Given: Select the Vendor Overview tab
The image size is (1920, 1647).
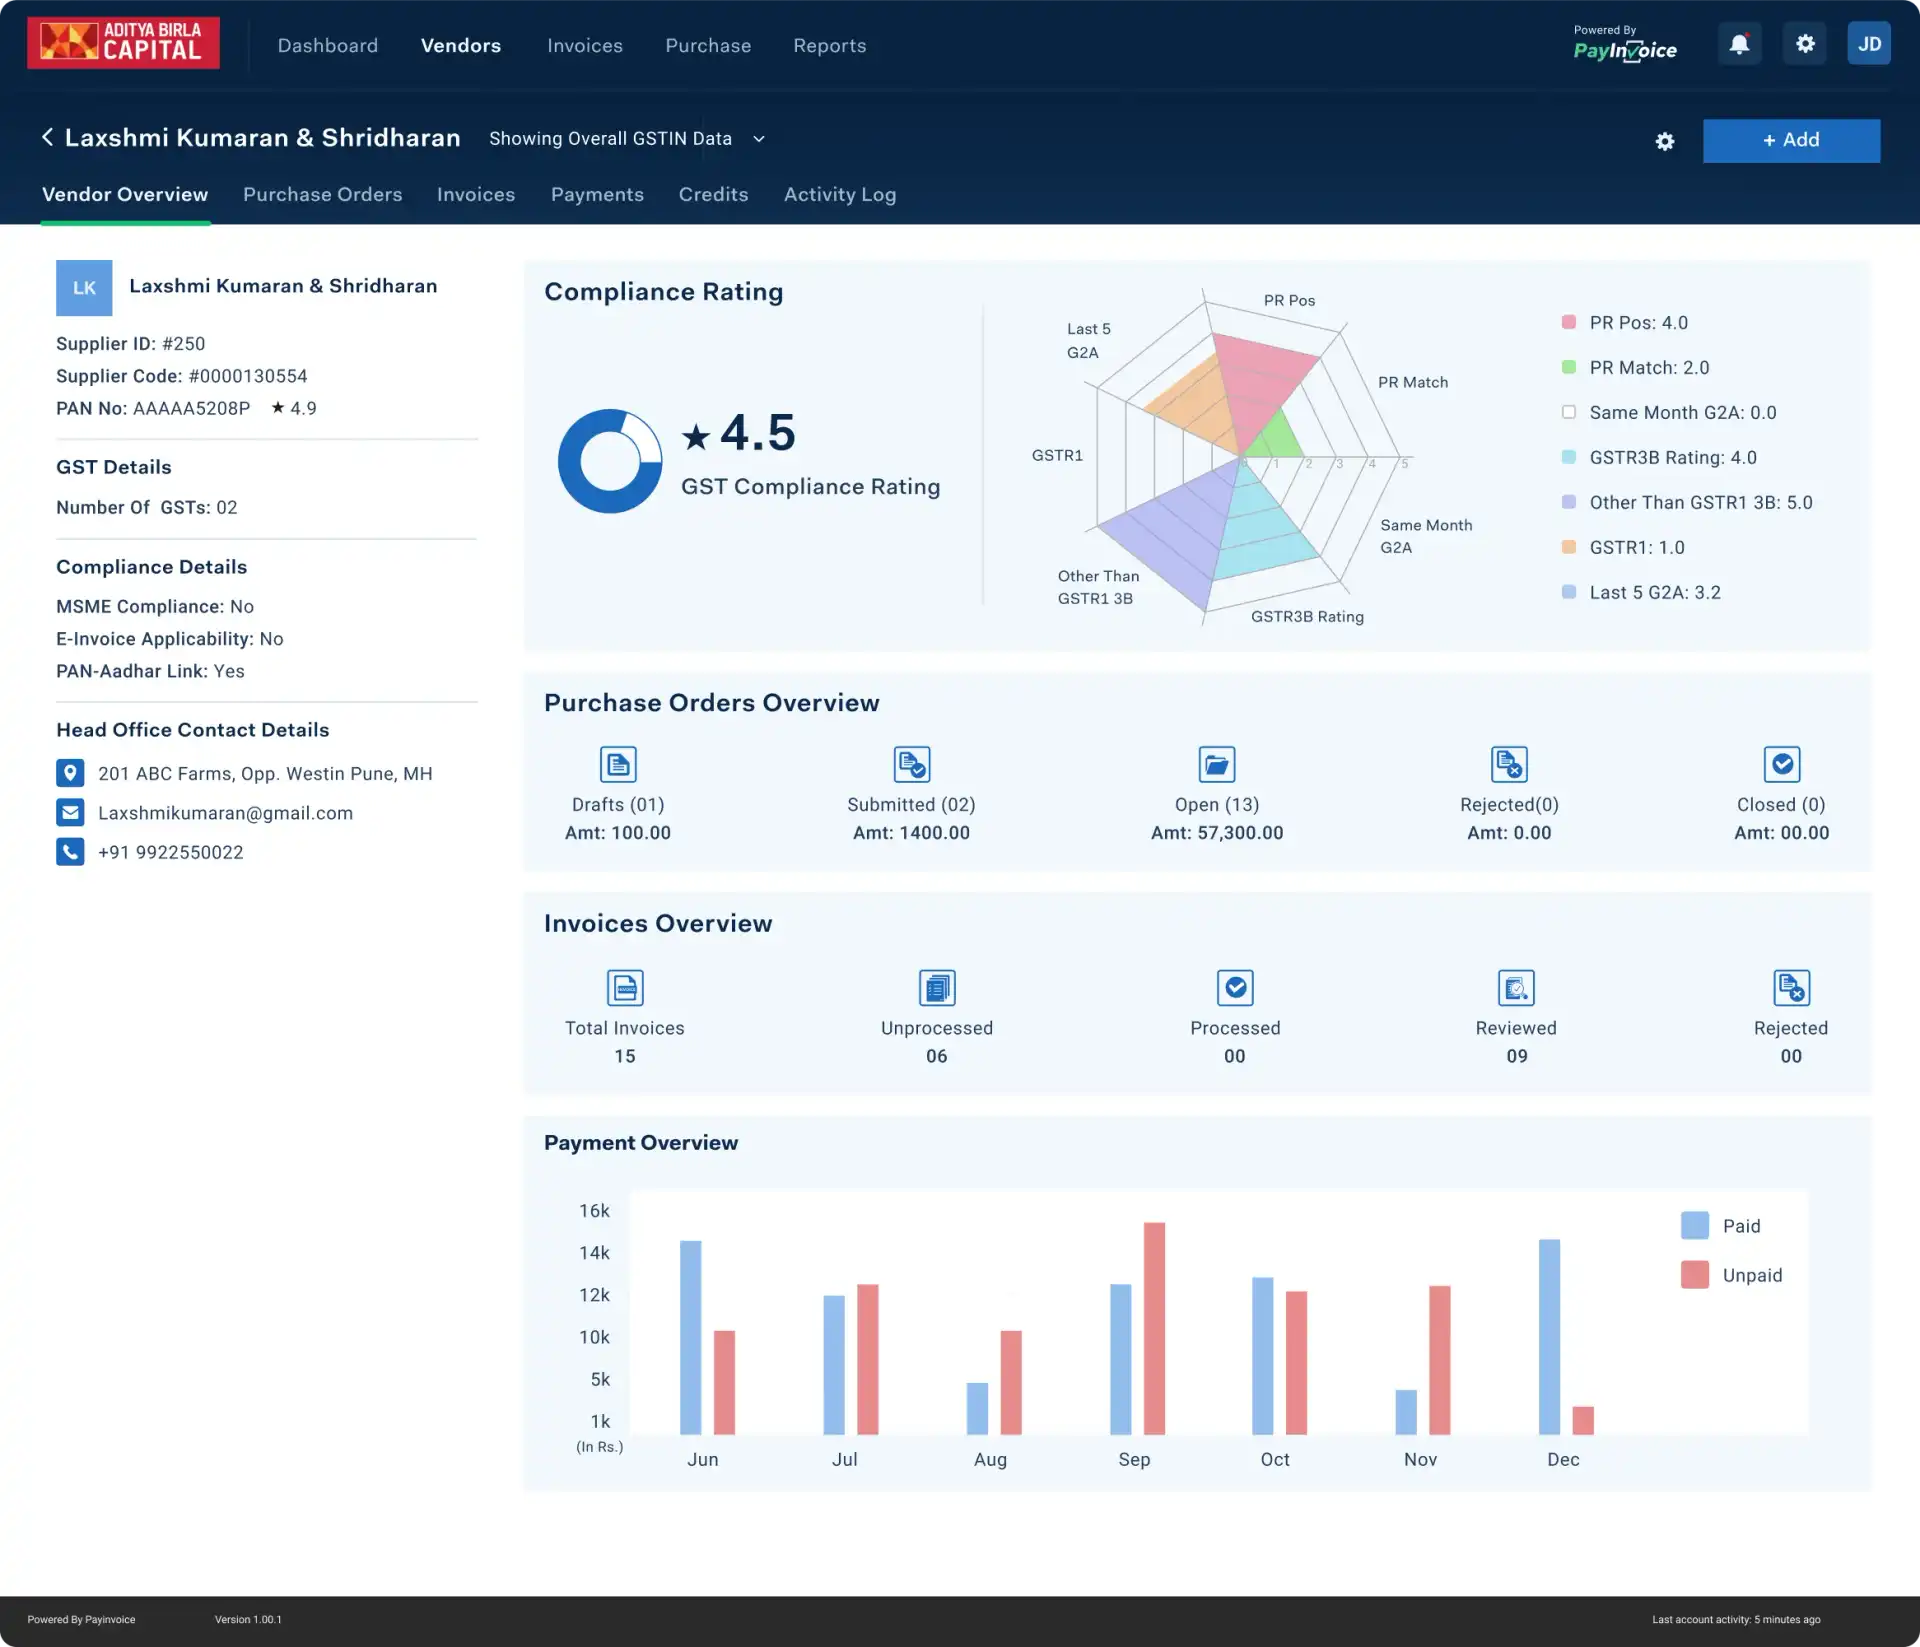Looking at the screenshot, I should pyautogui.click(x=125, y=195).
